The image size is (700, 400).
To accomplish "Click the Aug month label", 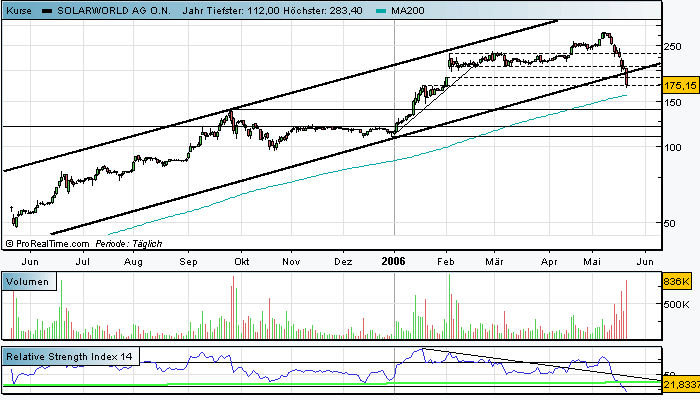I will click(x=133, y=262).
